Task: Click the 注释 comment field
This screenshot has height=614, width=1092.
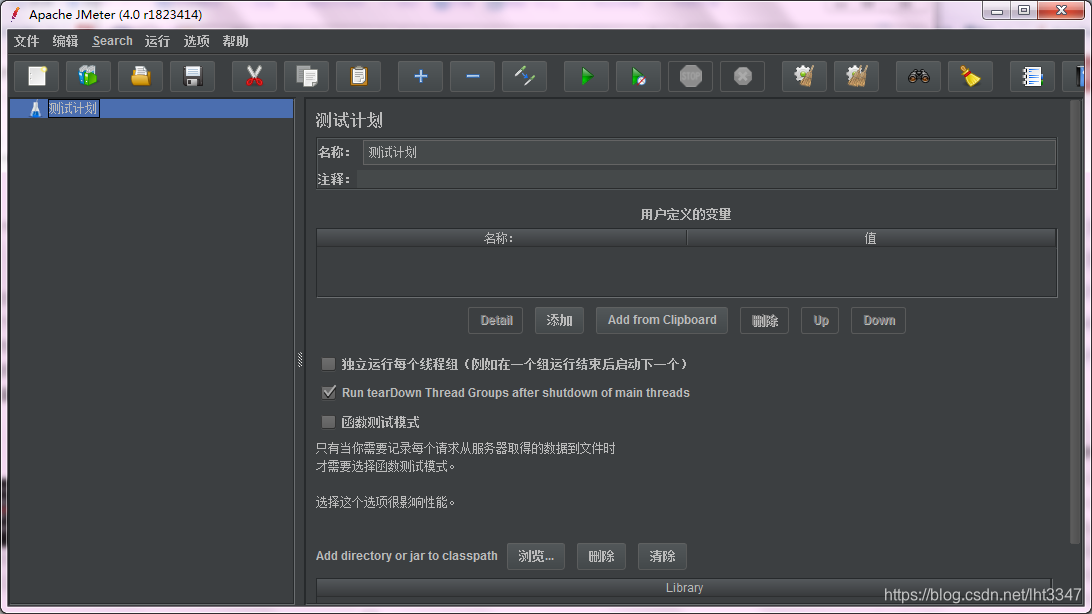Action: pos(706,180)
